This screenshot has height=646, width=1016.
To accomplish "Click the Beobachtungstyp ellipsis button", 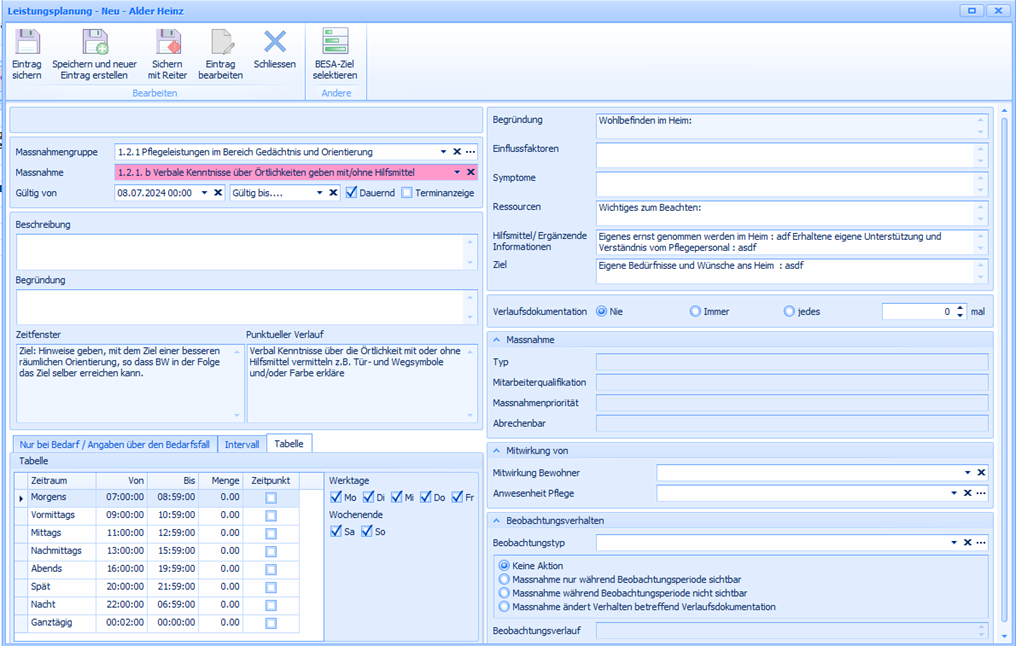I will pos(982,543).
